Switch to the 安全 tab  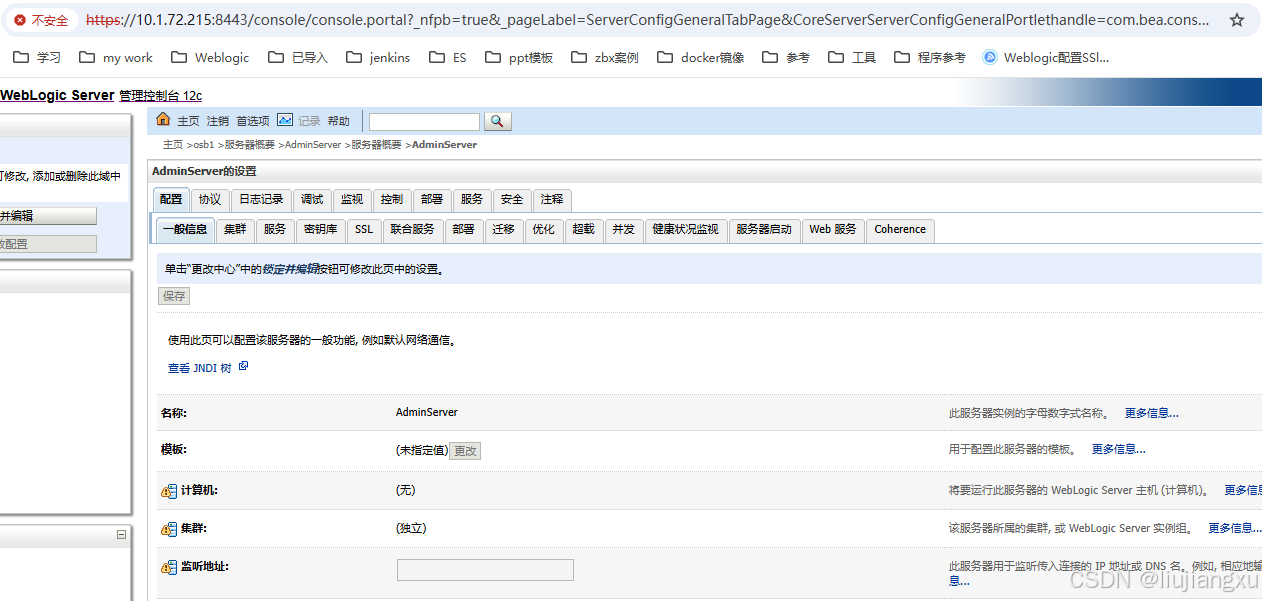tap(512, 199)
